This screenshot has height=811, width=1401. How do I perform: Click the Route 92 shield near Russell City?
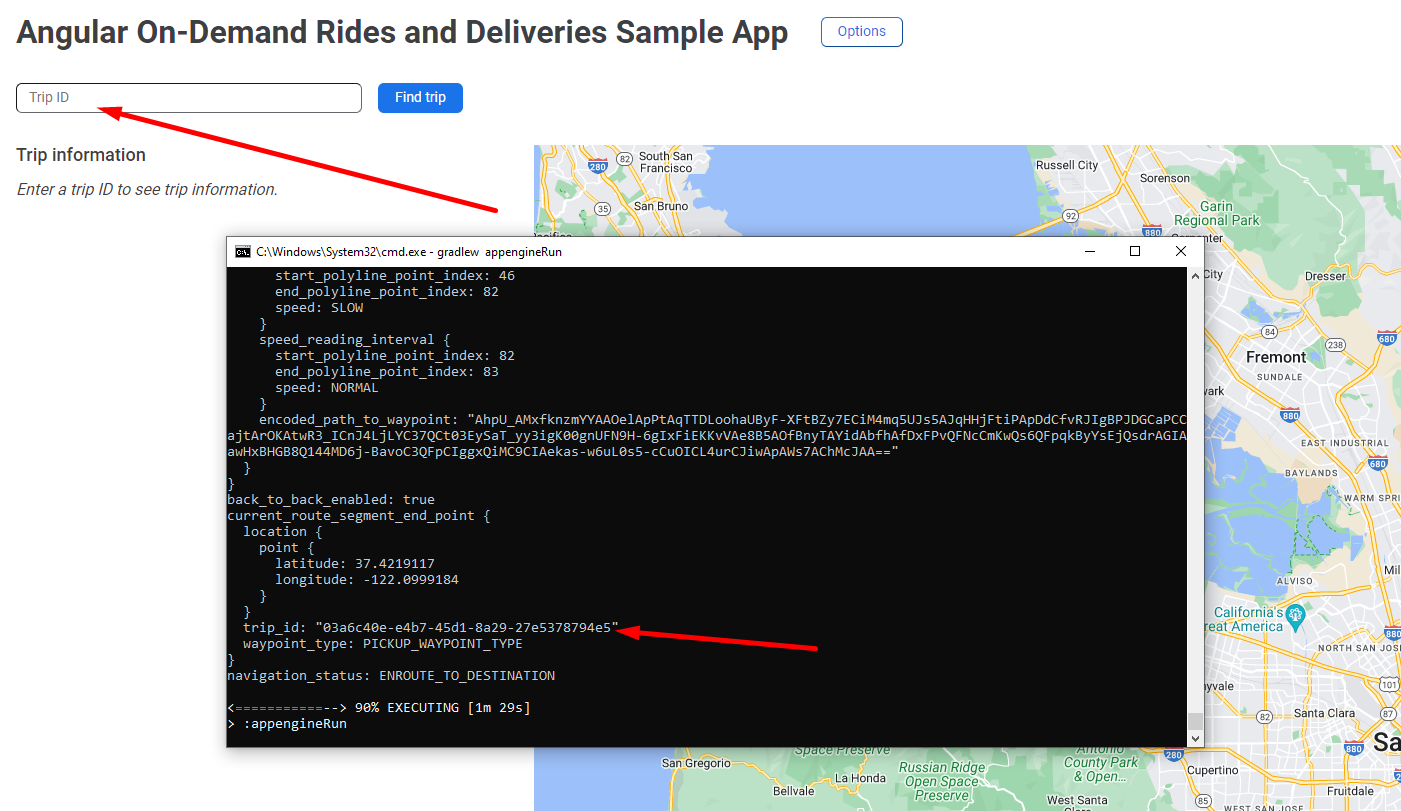pos(1071,215)
